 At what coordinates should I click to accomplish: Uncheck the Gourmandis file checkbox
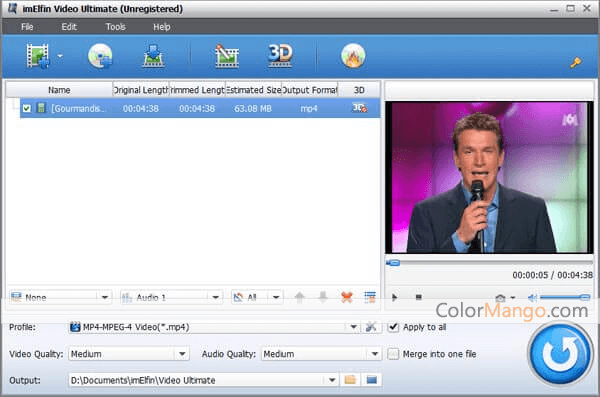pos(26,108)
